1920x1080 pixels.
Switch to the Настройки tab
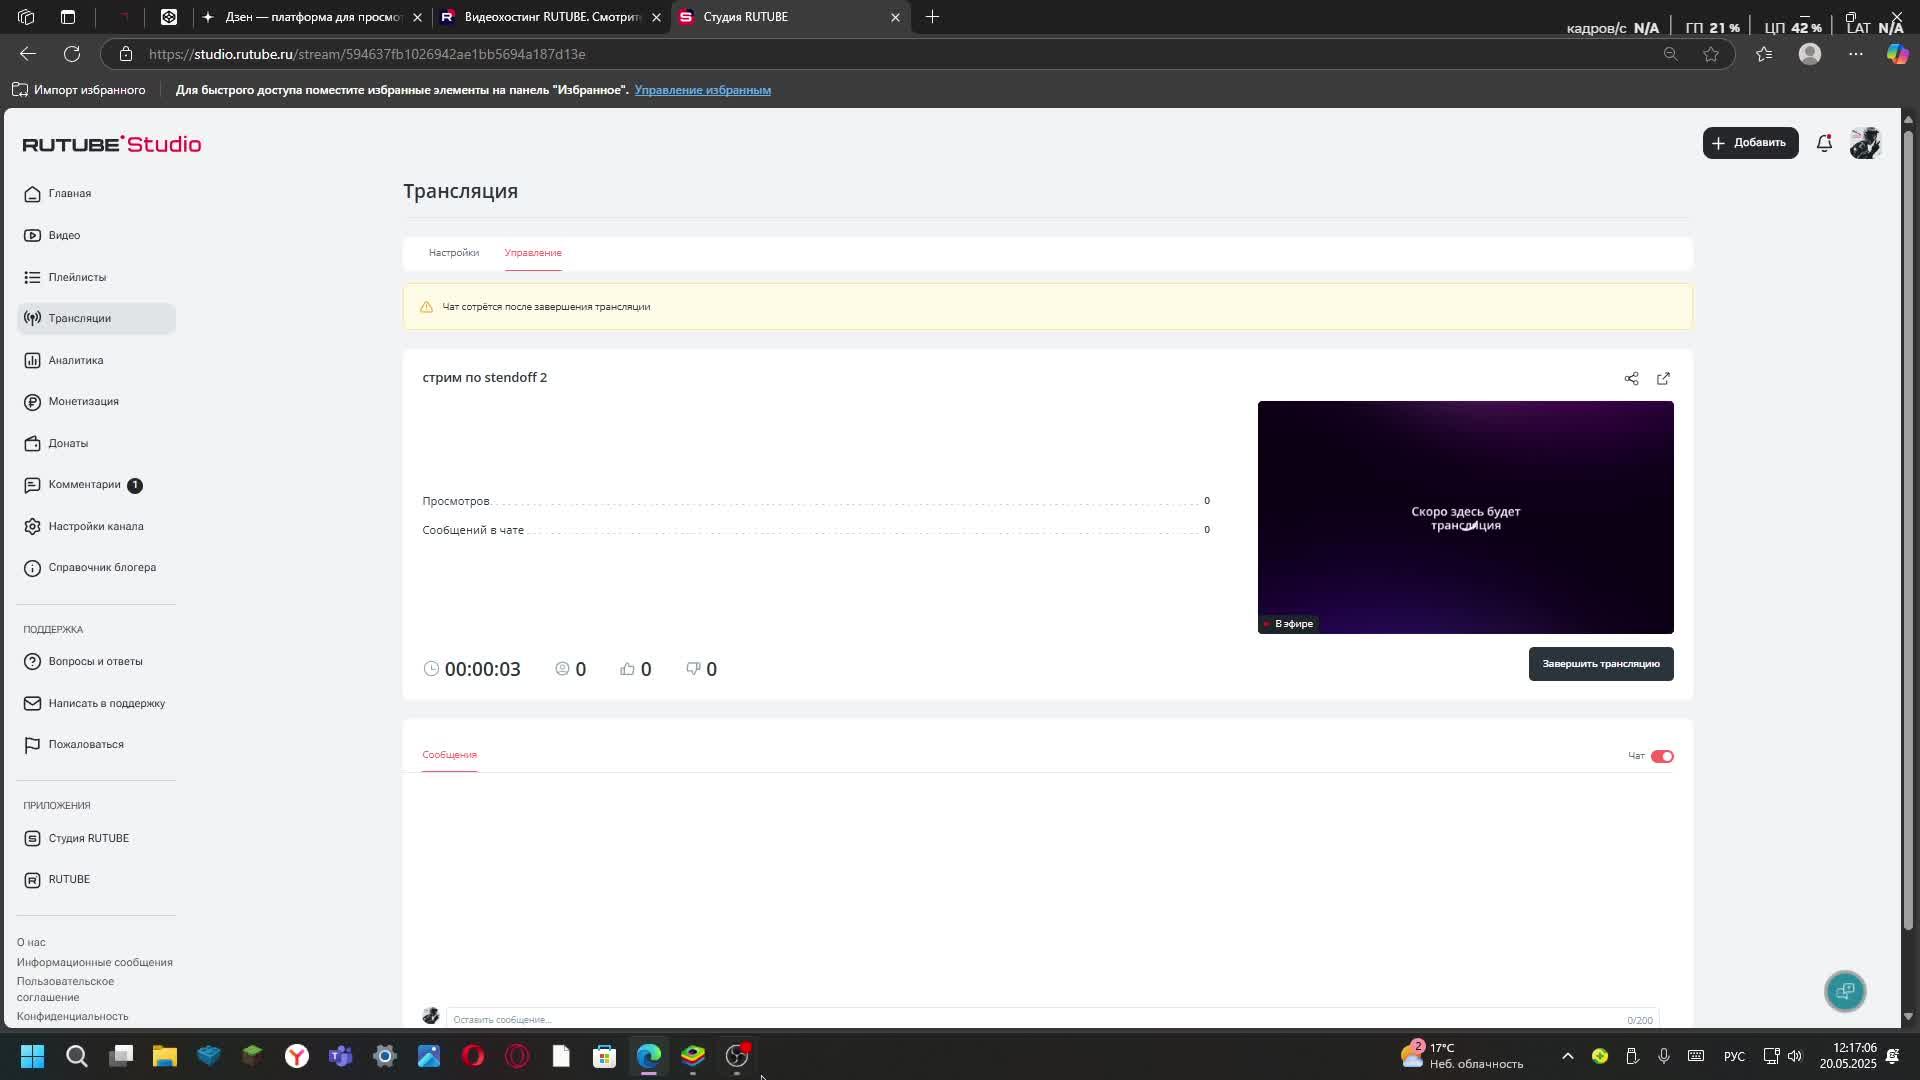453,252
